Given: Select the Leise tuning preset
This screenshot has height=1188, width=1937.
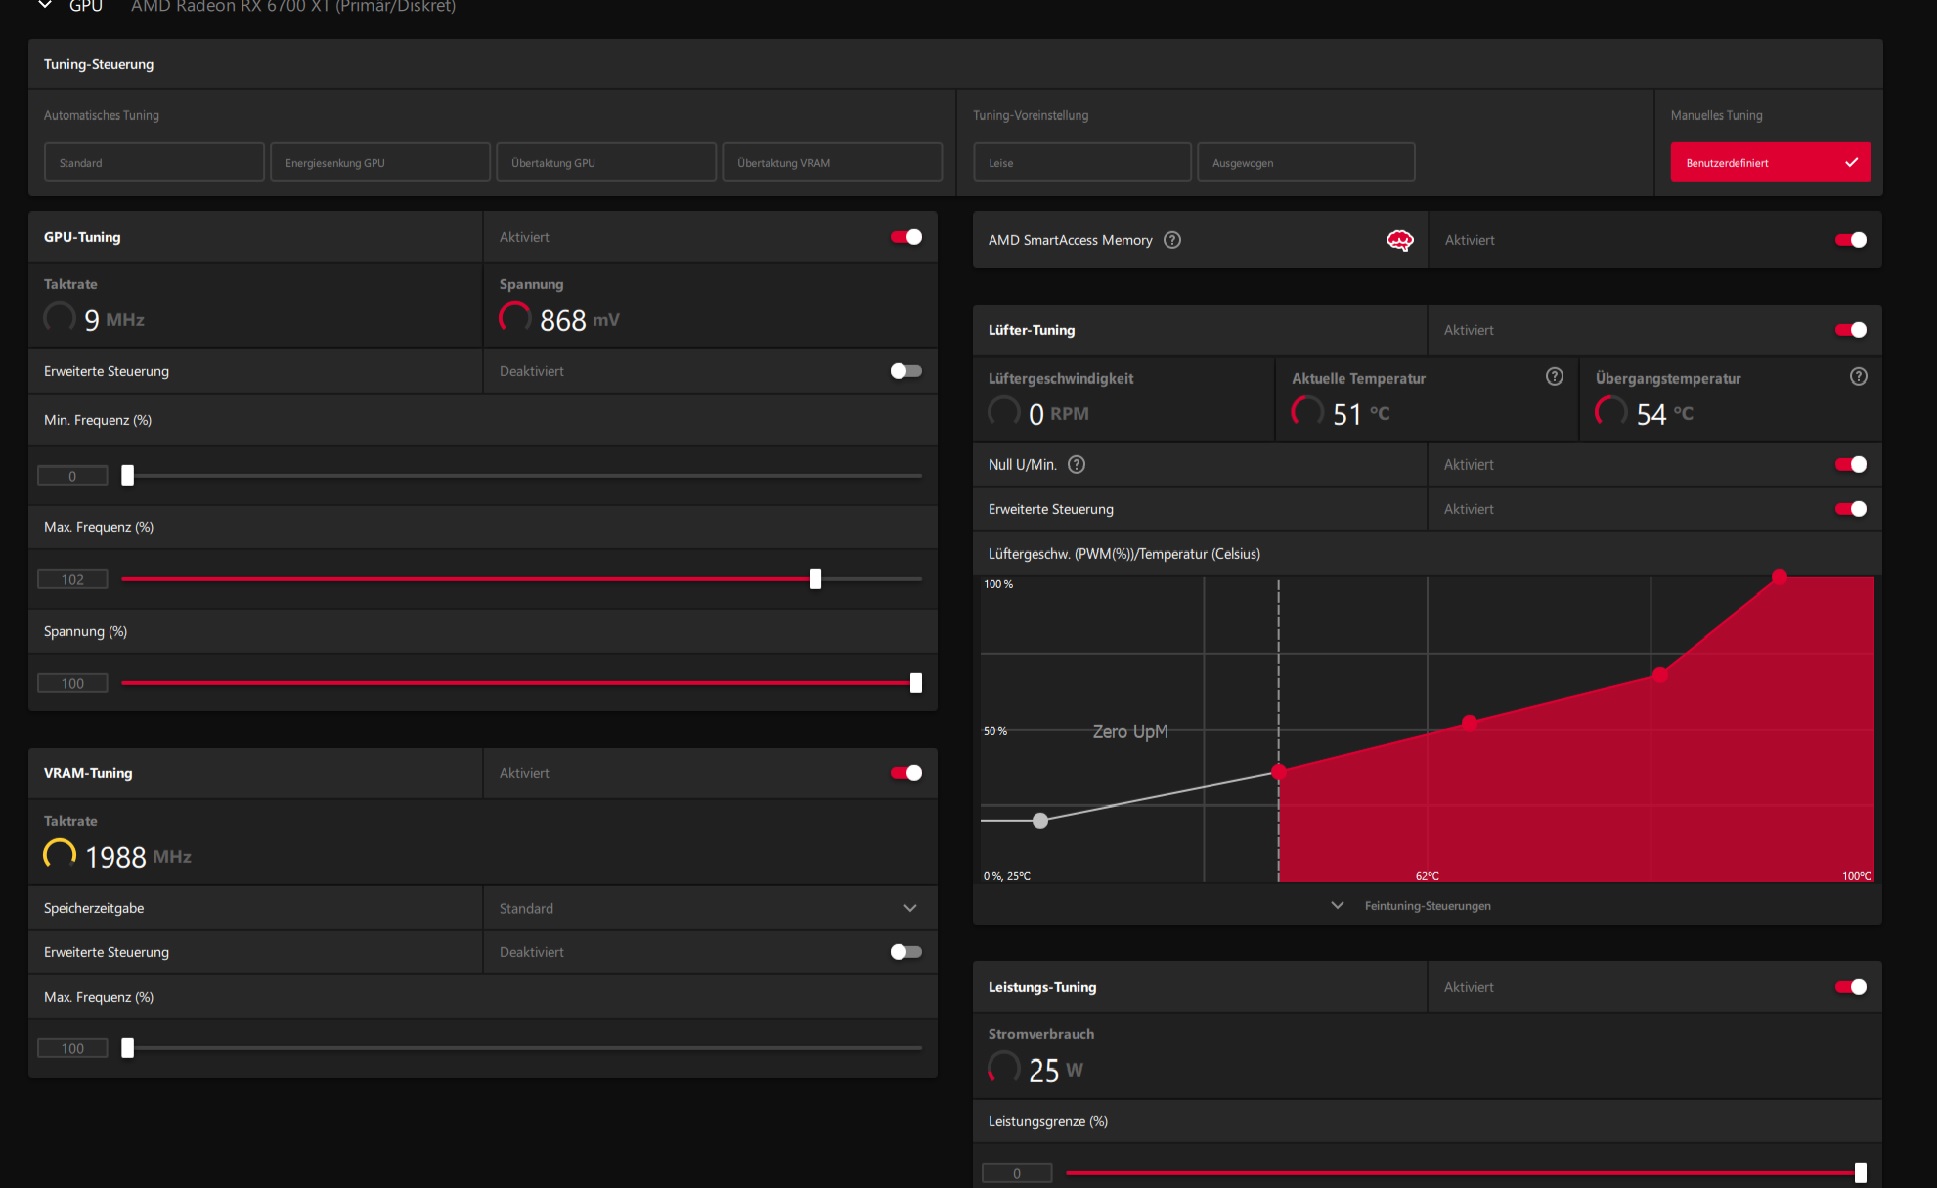Looking at the screenshot, I should [1082, 162].
